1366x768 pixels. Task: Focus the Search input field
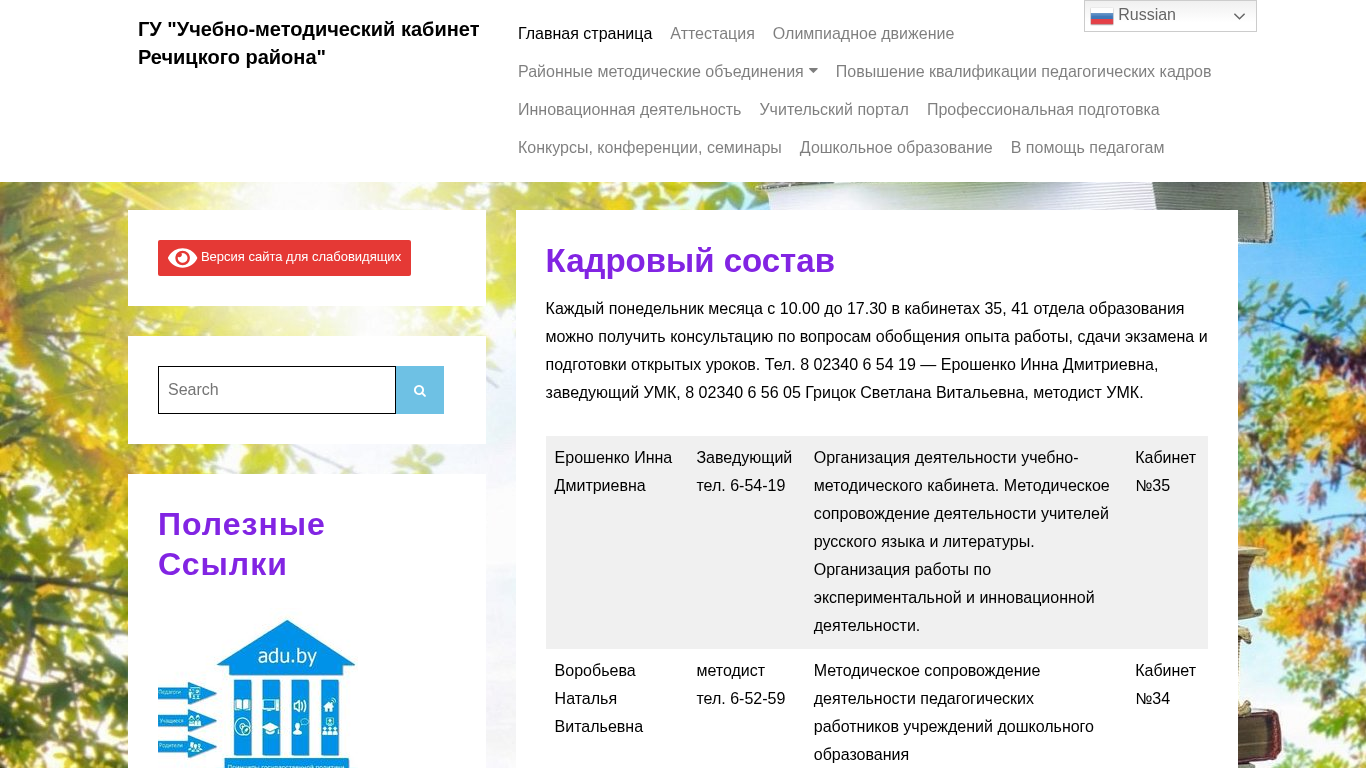pyautogui.click(x=277, y=390)
